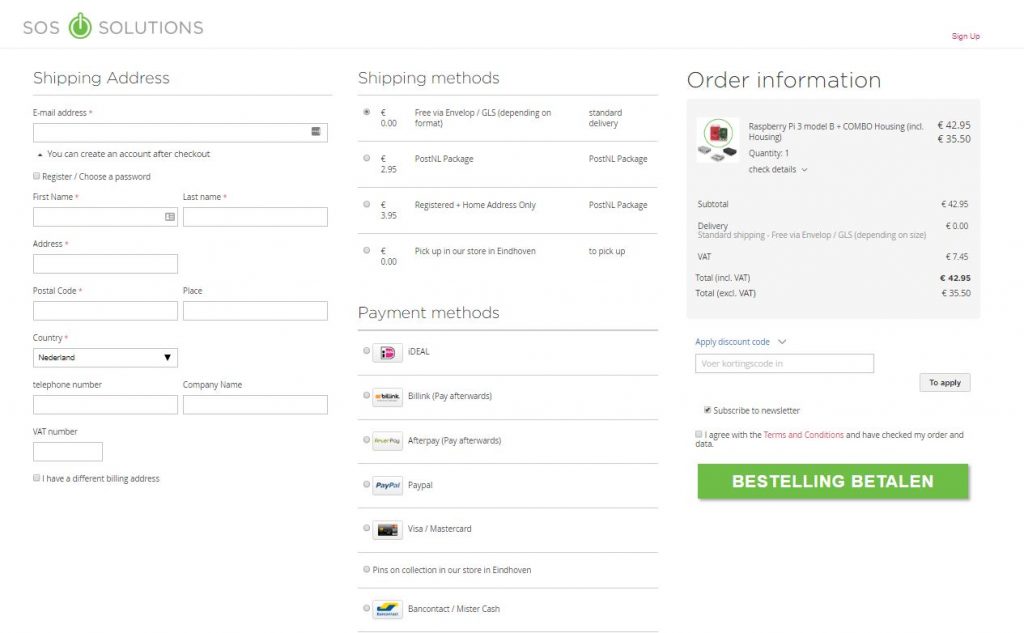This screenshot has width=1024, height=633.
Task: Click the SOS Solutions power logo
Action: coord(80,26)
